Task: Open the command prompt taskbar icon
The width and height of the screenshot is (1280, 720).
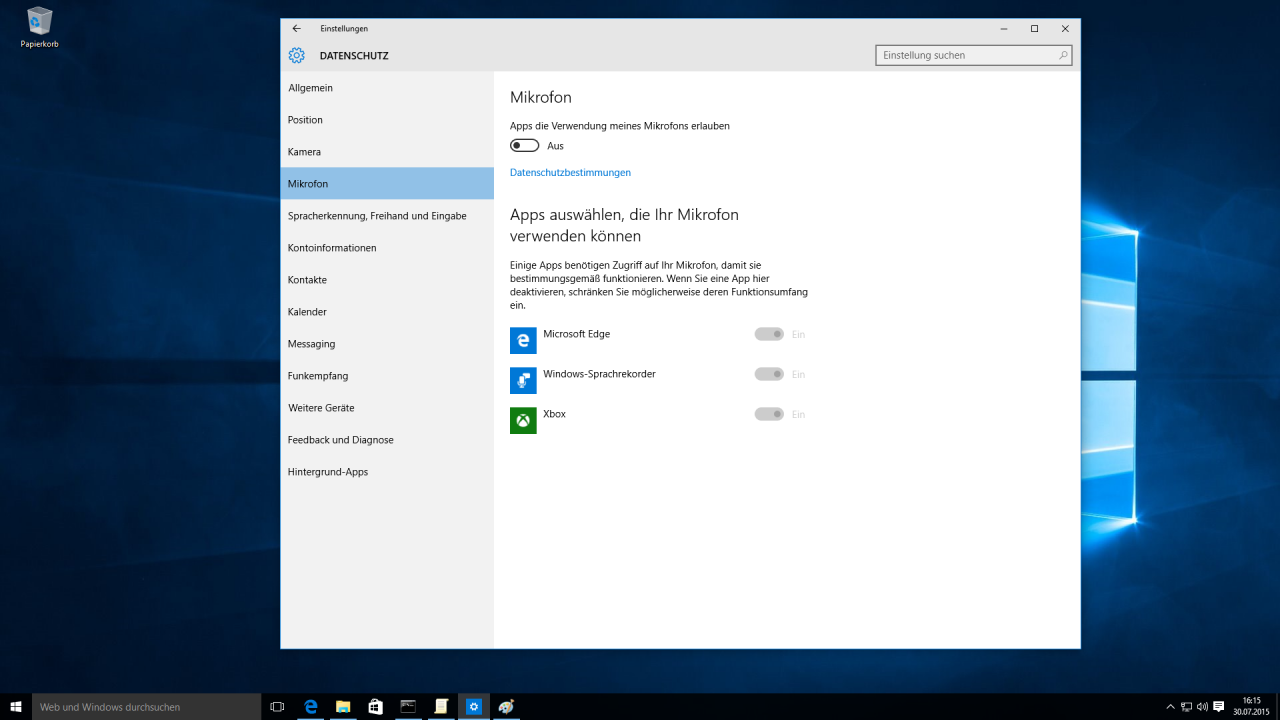Action: click(x=408, y=707)
